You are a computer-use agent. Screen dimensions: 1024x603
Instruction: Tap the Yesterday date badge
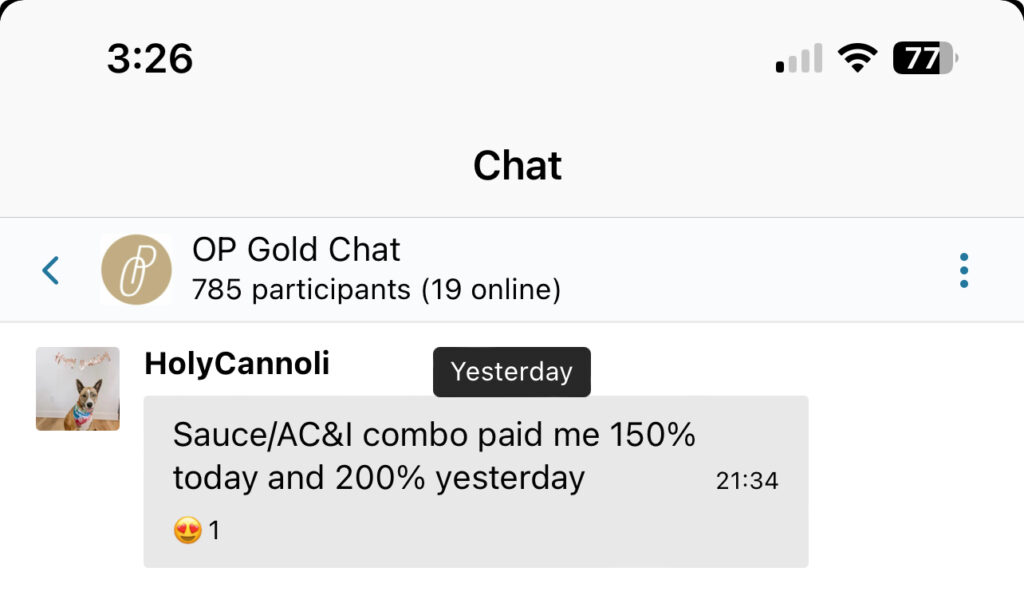point(511,372)
